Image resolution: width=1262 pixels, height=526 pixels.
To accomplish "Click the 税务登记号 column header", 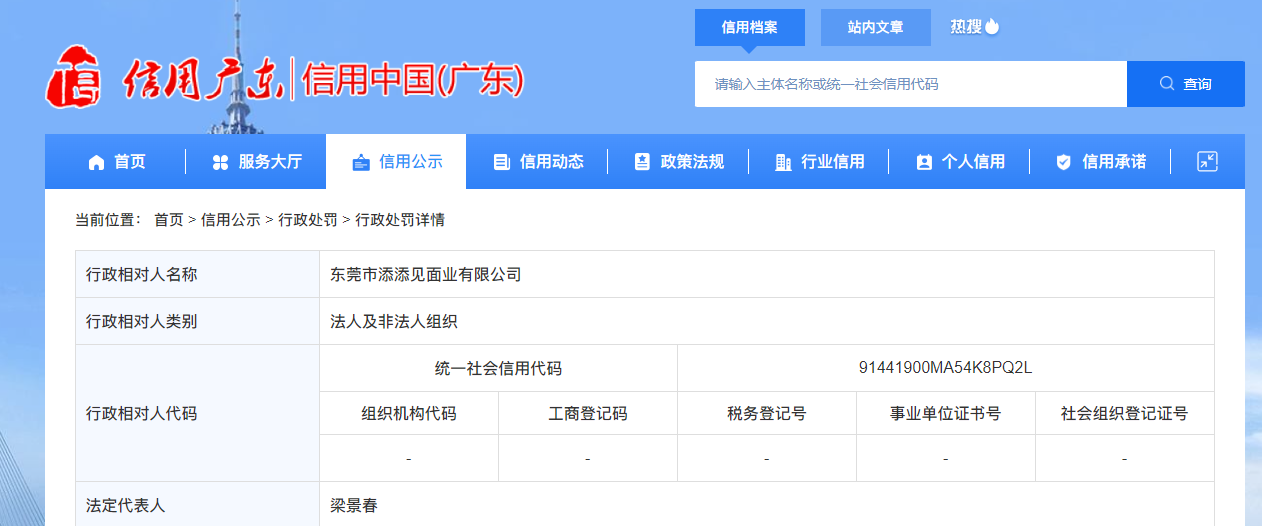I will click(x=767, y=413).
